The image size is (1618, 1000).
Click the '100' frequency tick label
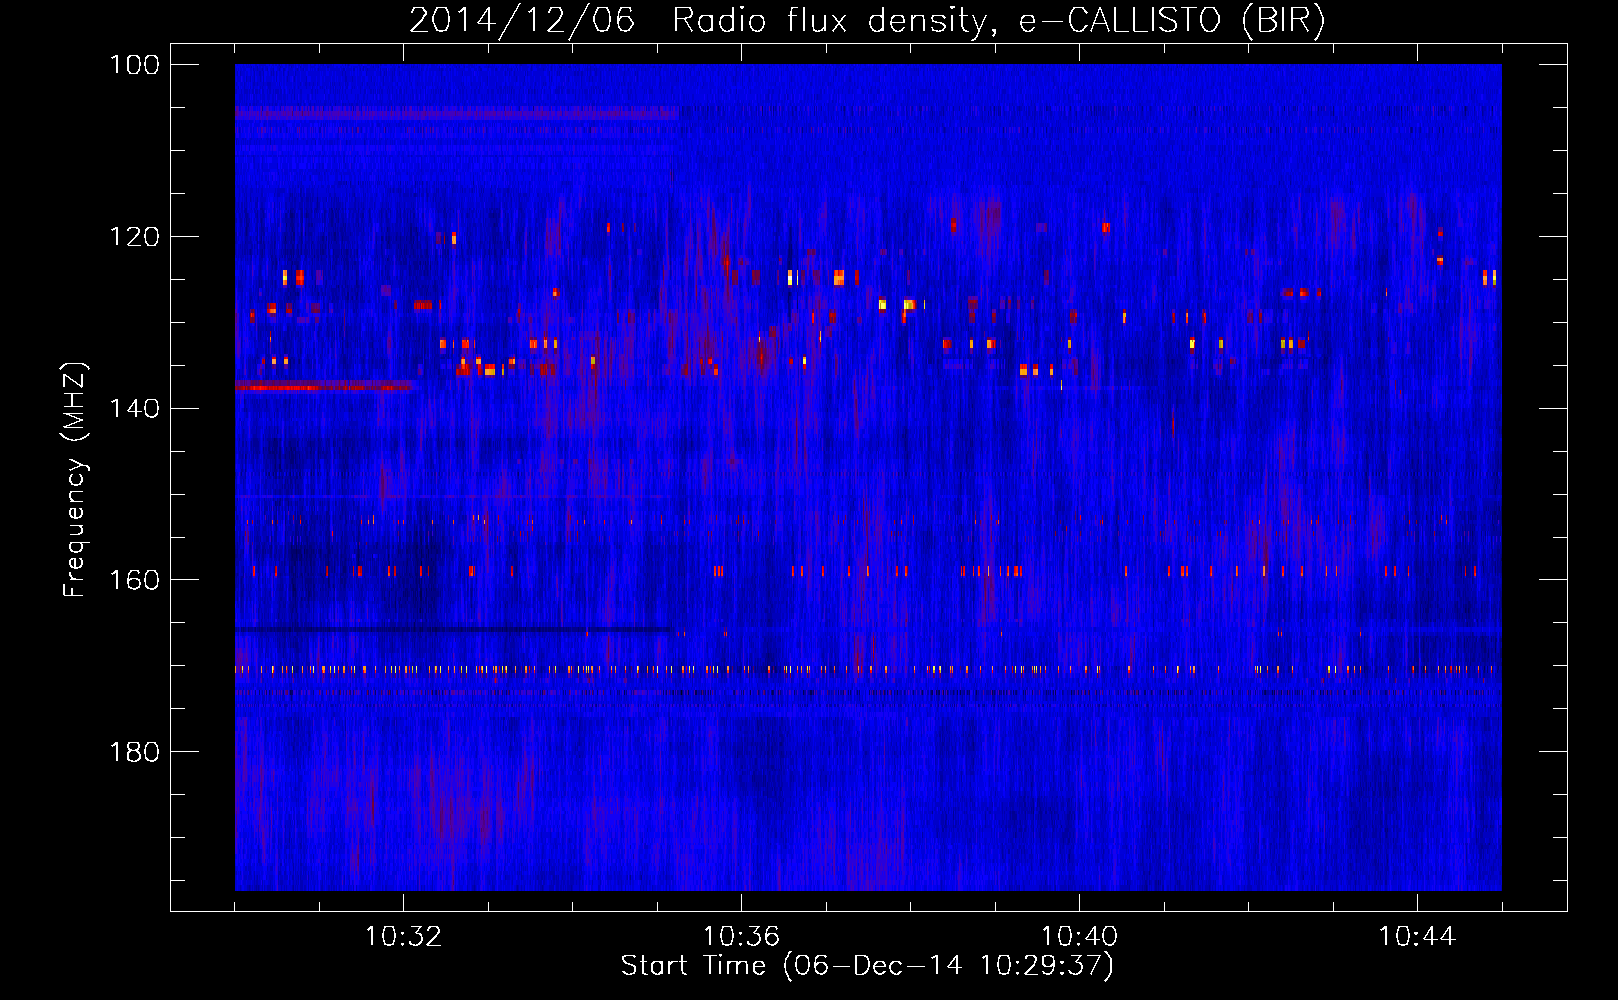coord(133,65)
